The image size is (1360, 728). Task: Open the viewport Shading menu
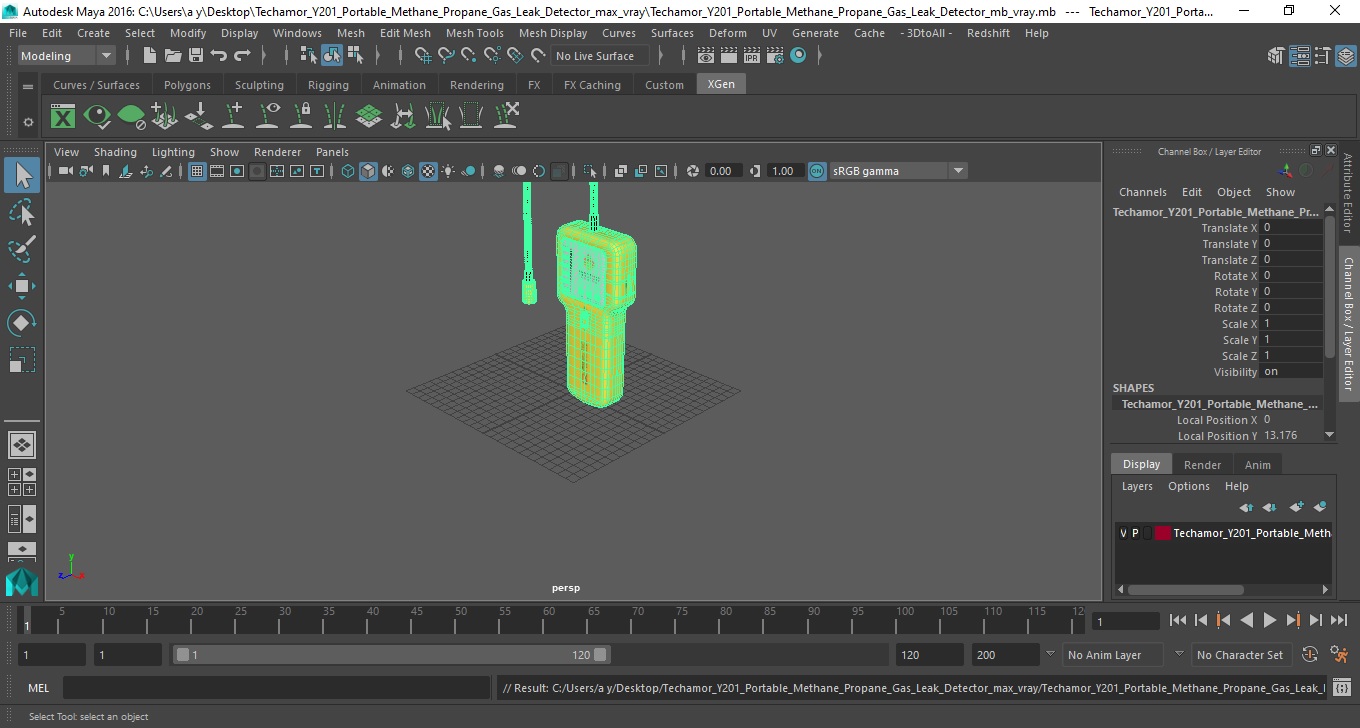(115, 152)
